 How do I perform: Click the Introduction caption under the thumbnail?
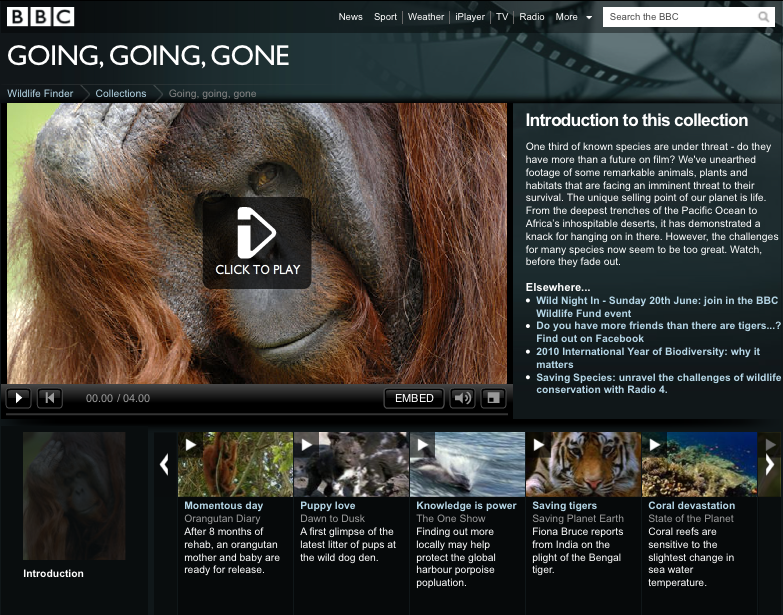click(x=53, y=574)
